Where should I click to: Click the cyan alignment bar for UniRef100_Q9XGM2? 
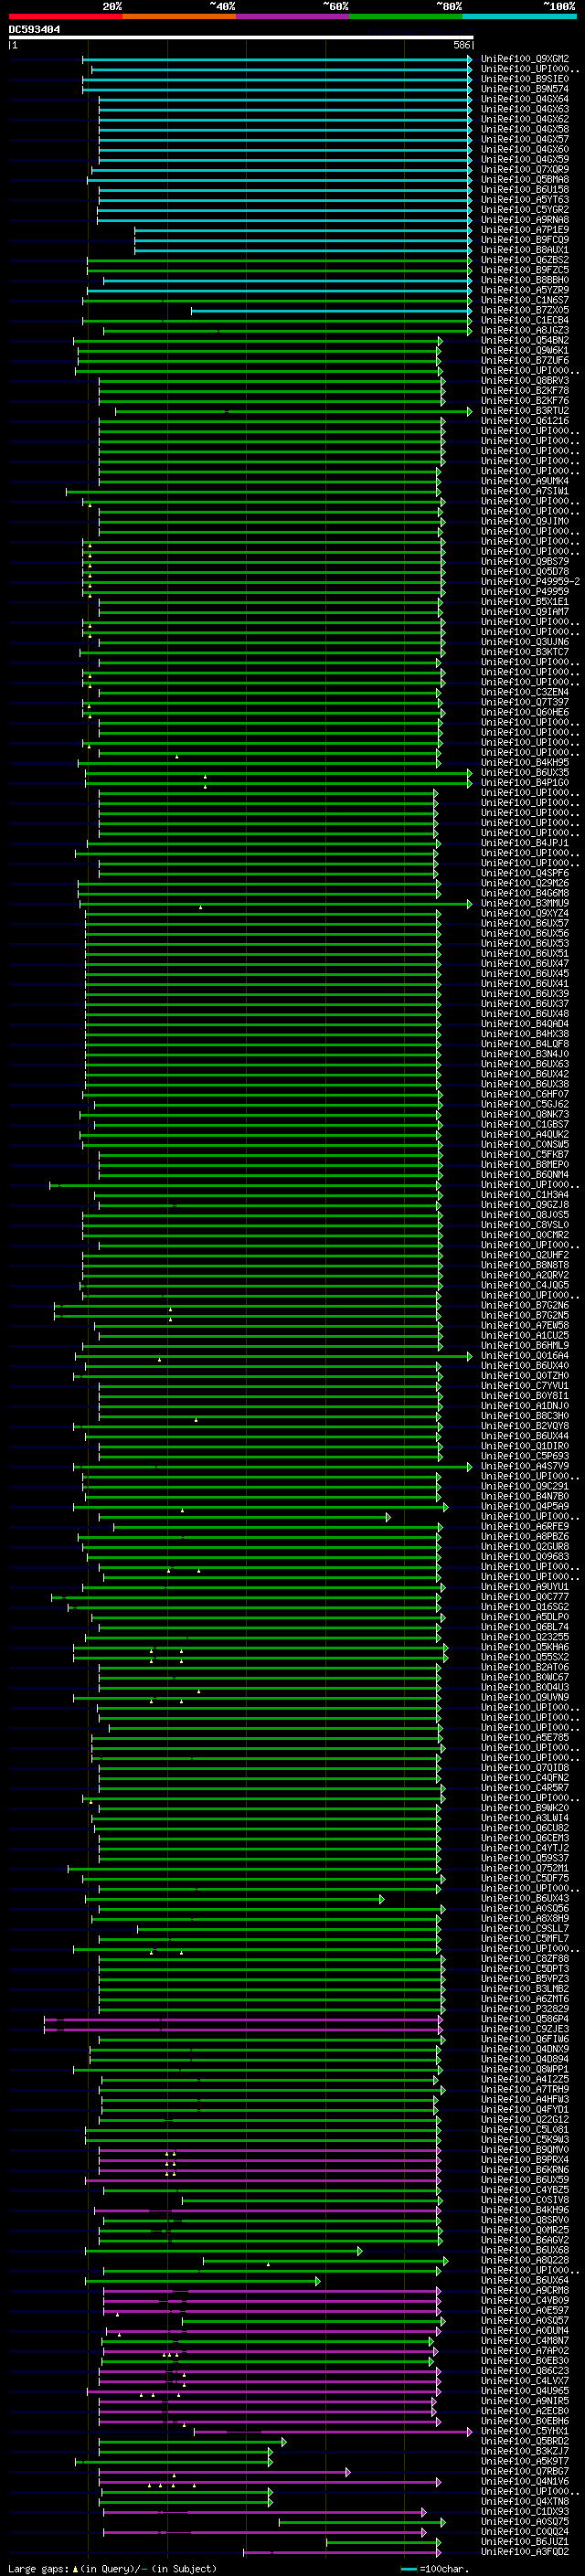277,59
